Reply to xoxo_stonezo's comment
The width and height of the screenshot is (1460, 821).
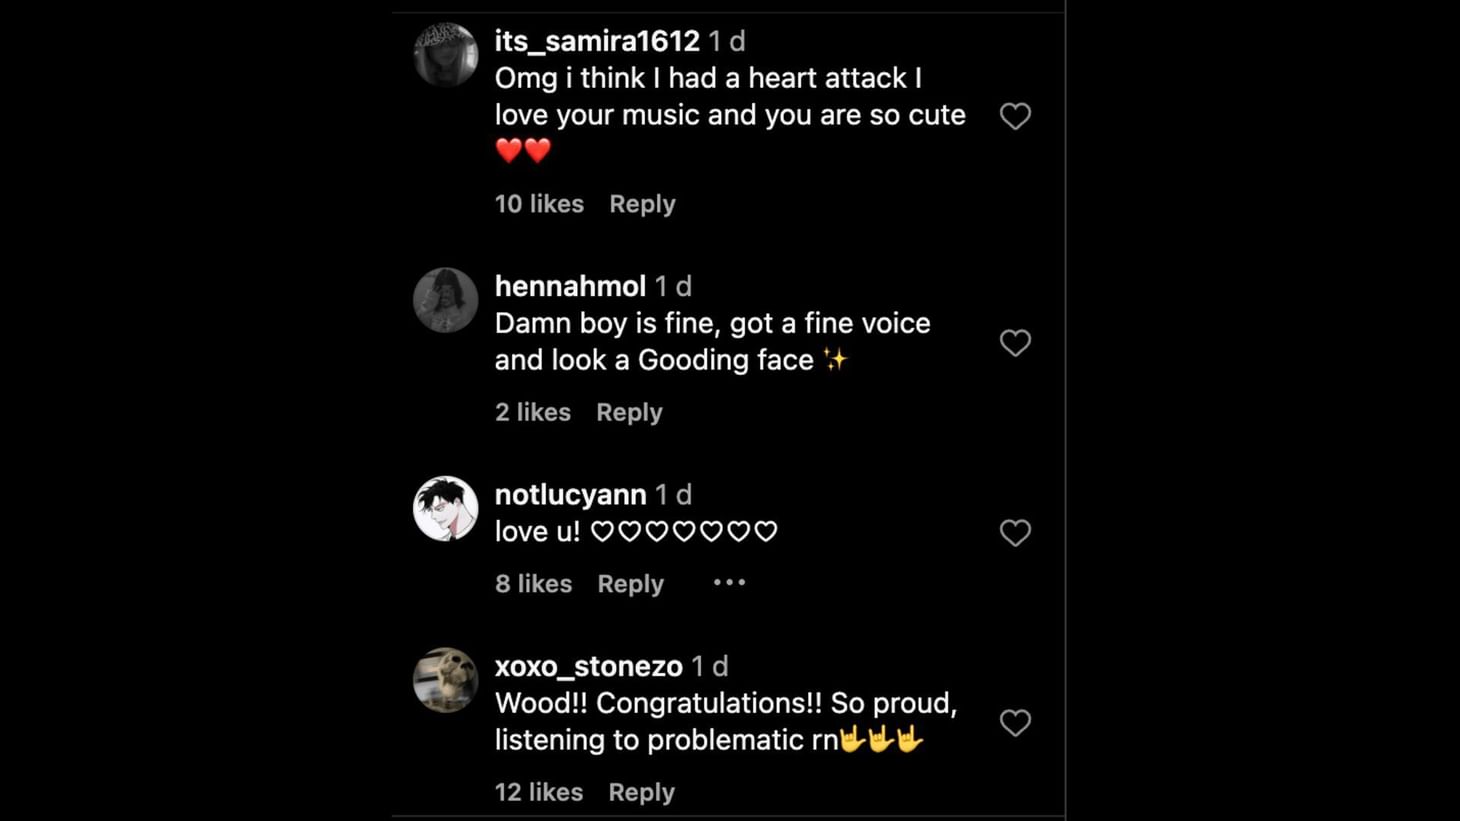641,792
